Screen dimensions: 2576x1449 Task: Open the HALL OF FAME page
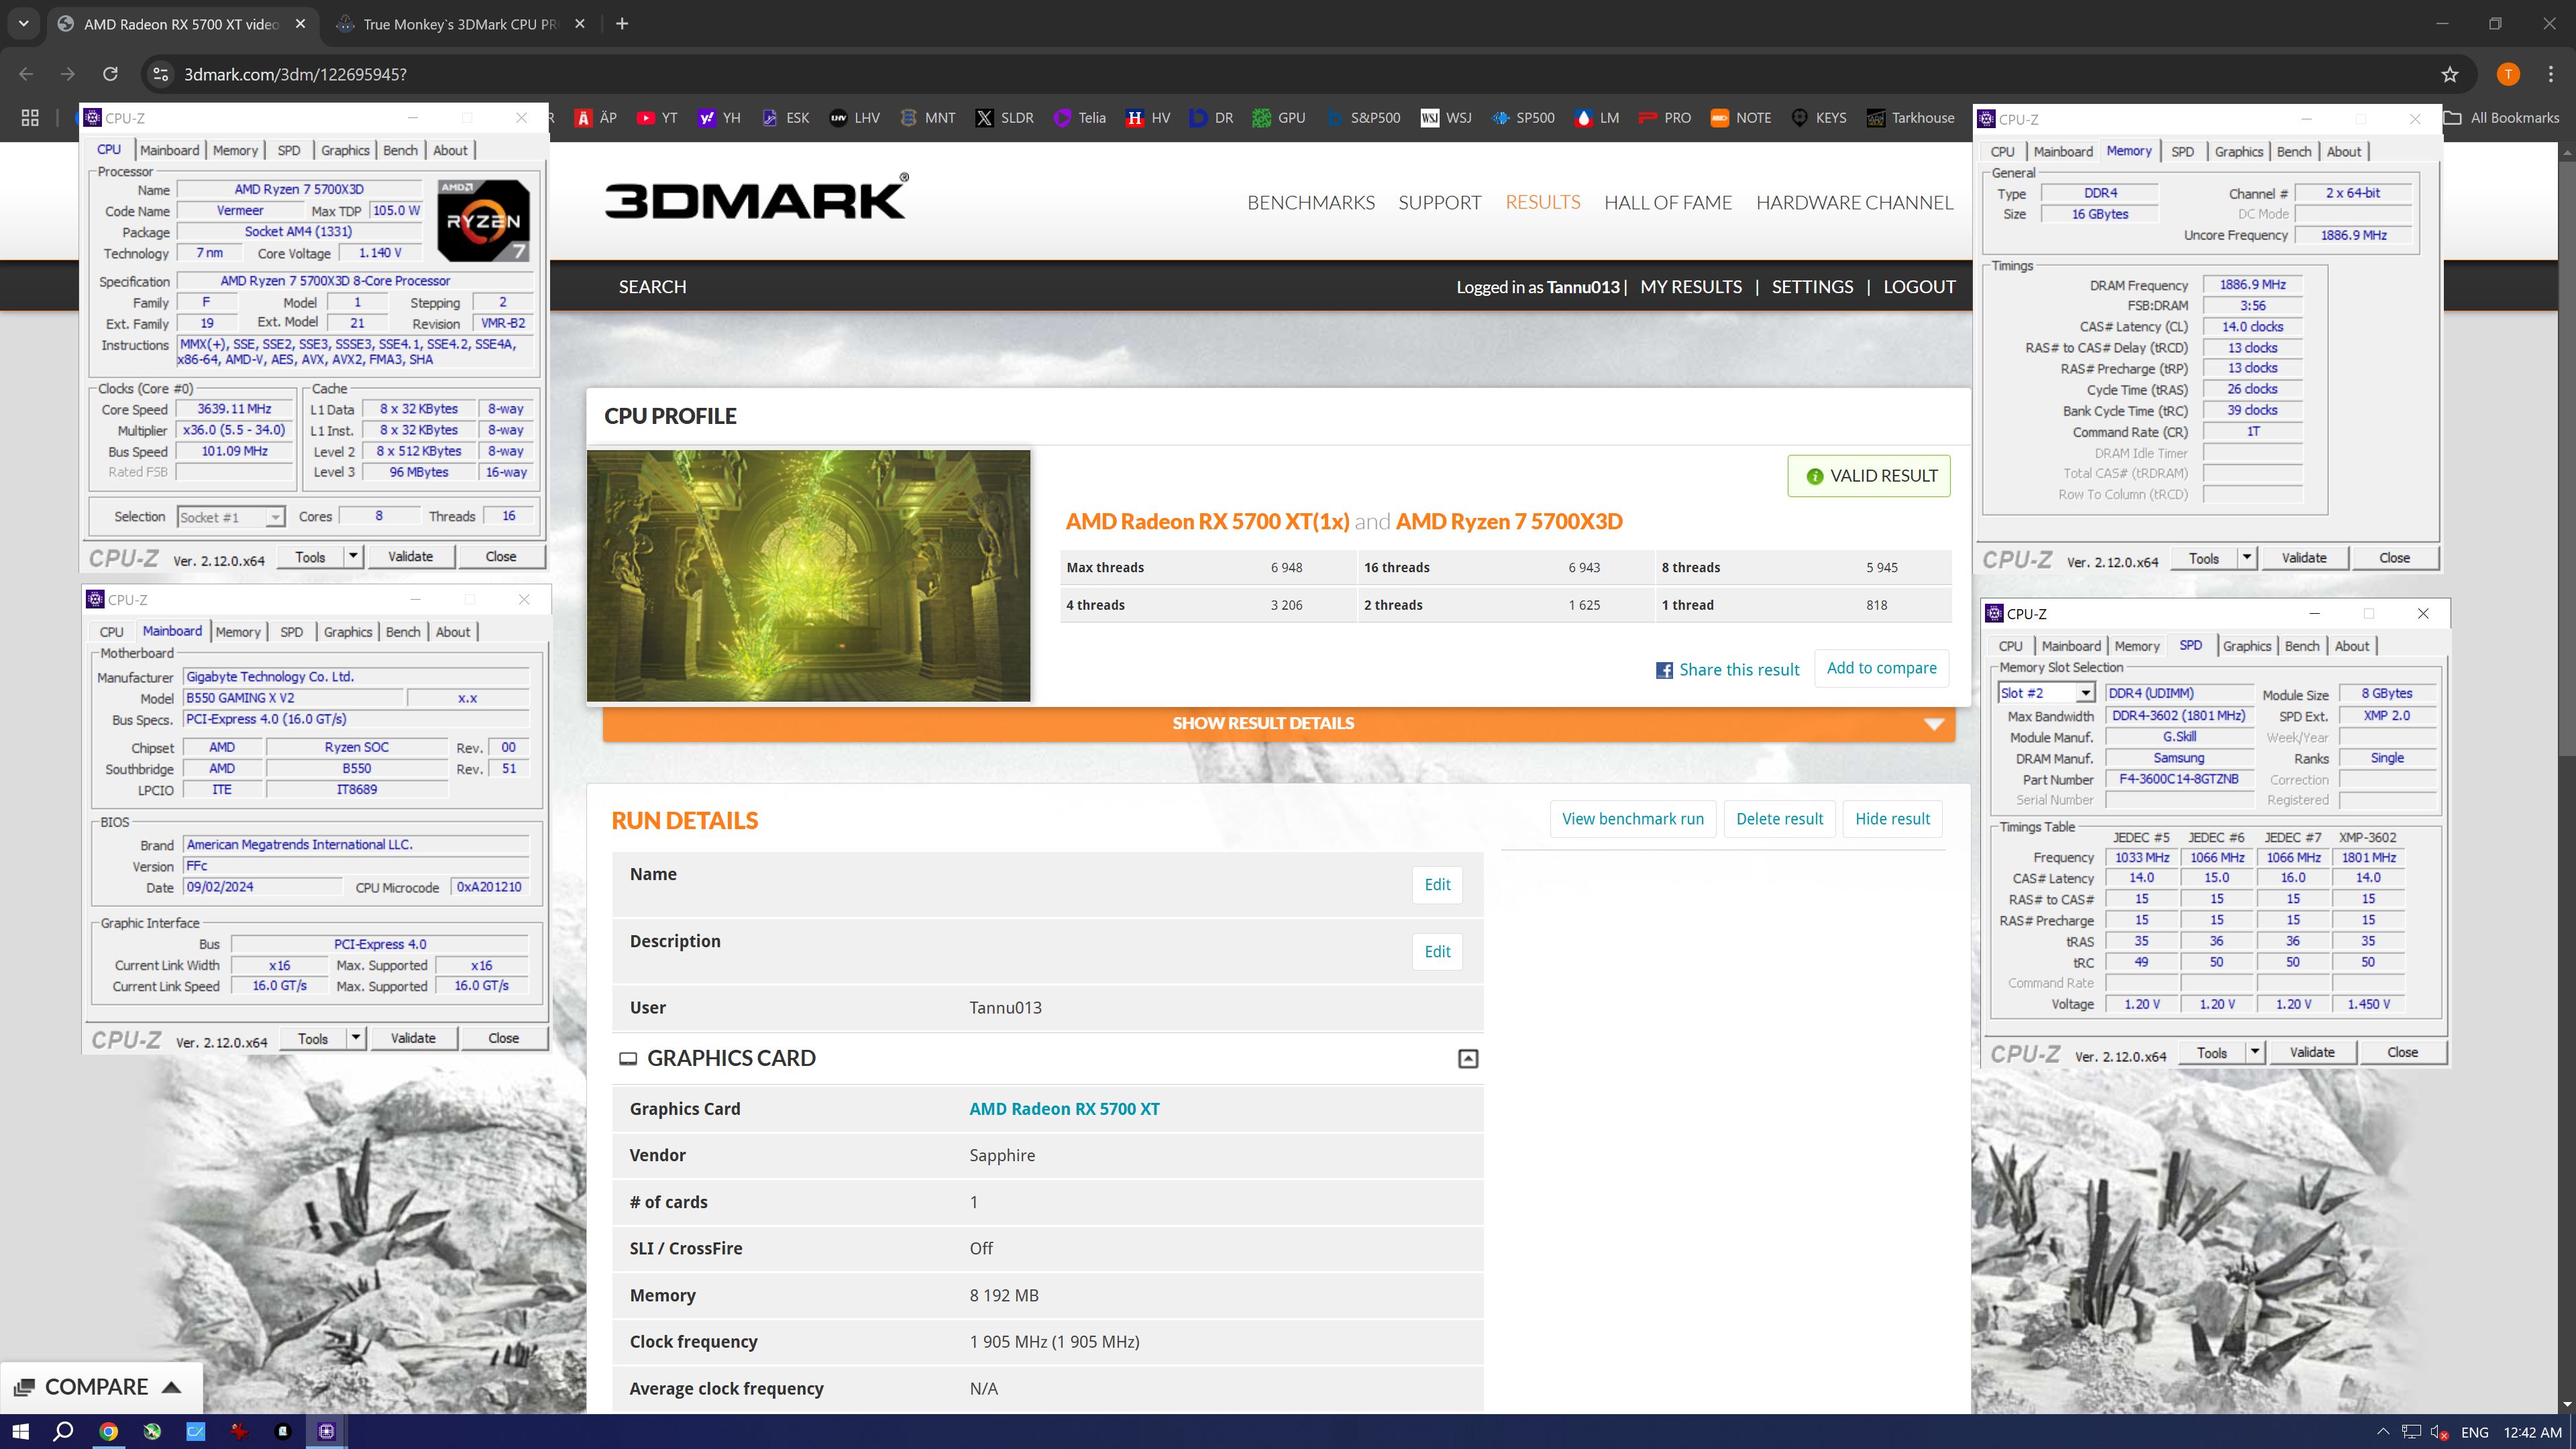click(1668, 202)
